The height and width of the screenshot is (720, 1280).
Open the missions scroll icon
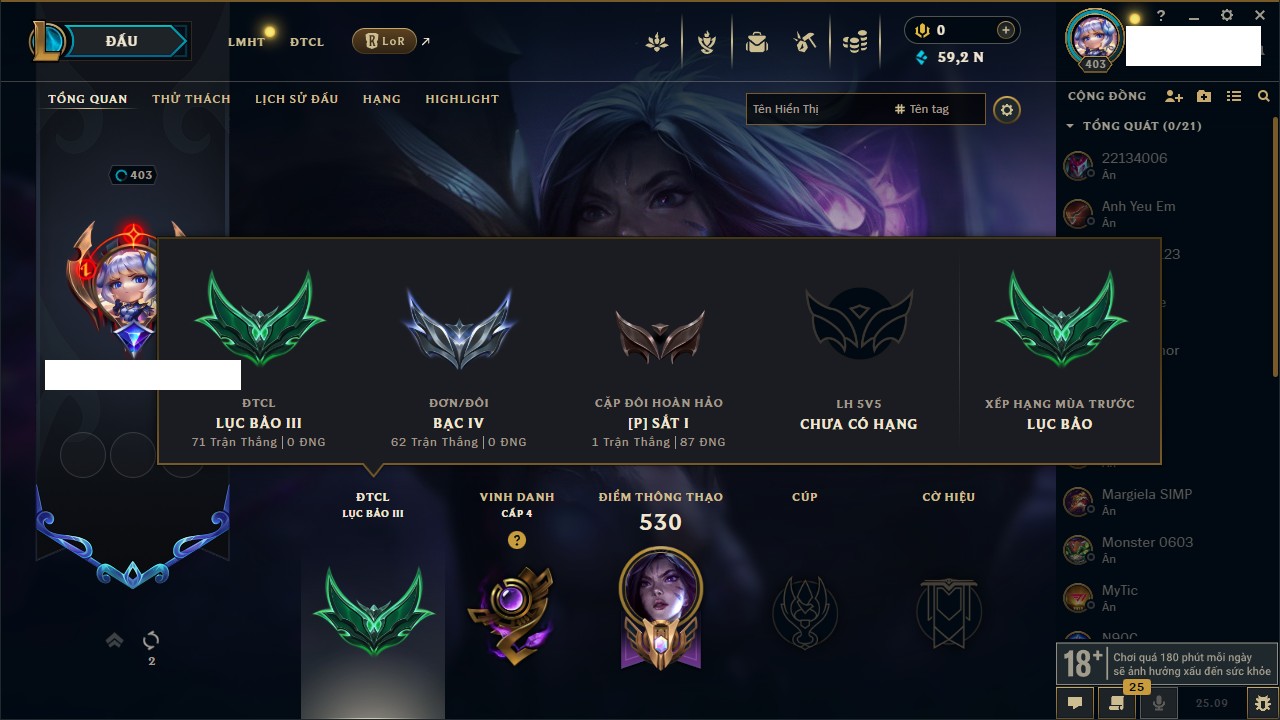pos(1116,703)
